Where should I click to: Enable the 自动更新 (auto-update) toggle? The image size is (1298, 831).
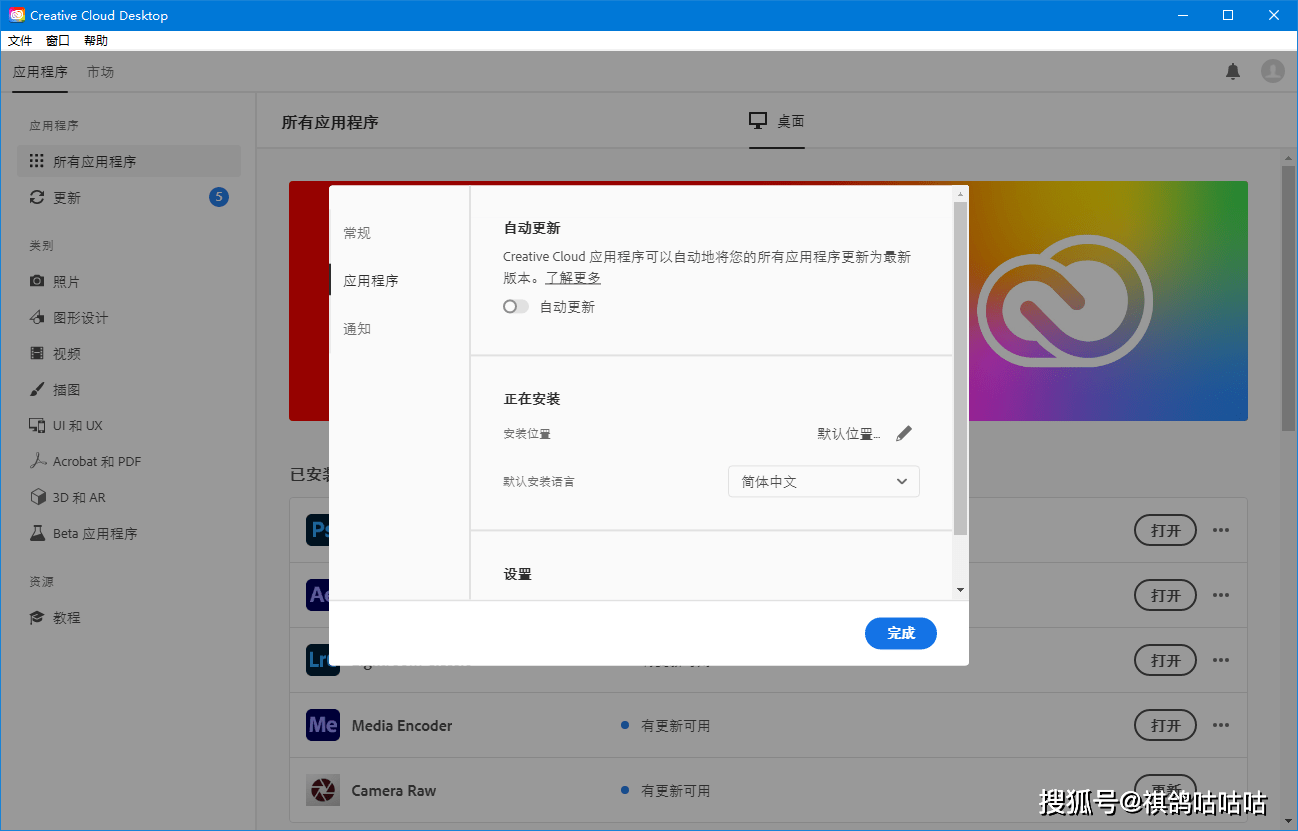tap(515, 306)
